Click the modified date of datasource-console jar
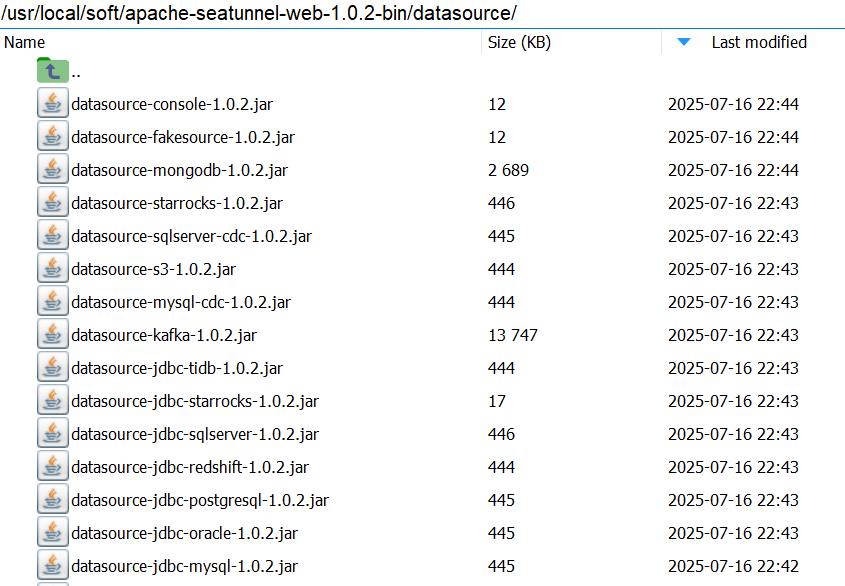This screenshot has height=586, width=845. click(733, 104)
